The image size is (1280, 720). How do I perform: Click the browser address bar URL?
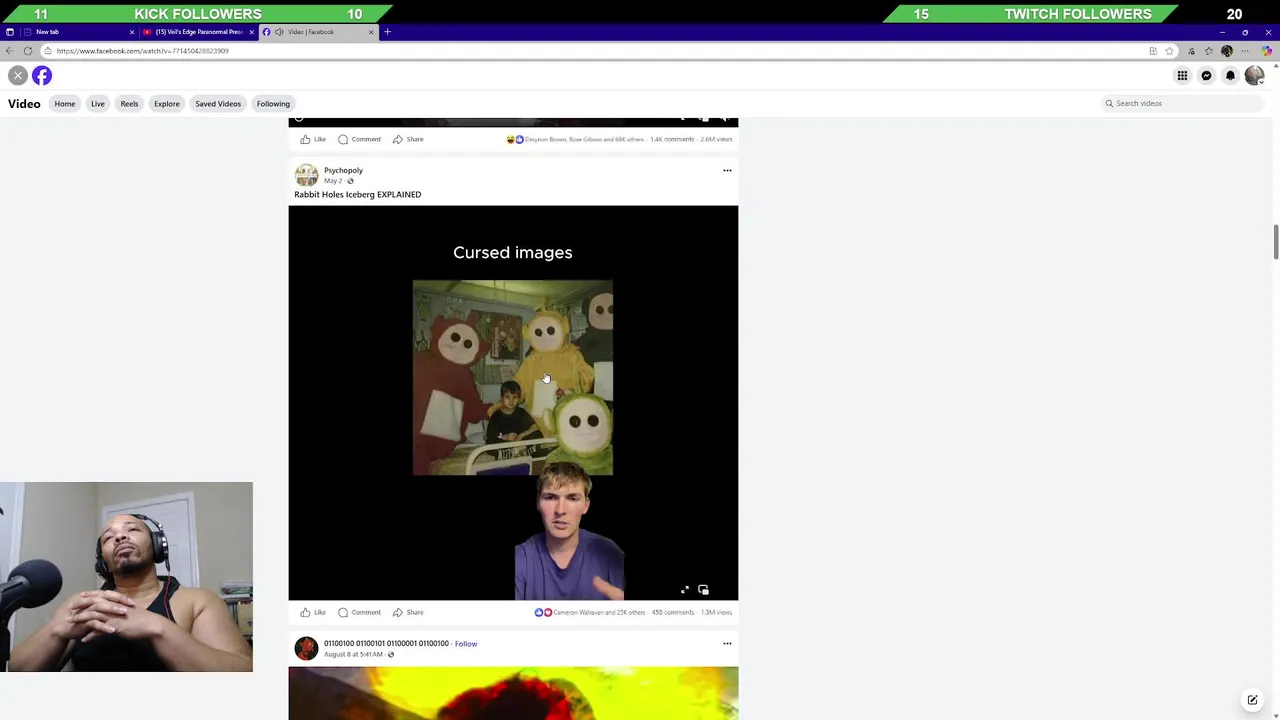143,51
